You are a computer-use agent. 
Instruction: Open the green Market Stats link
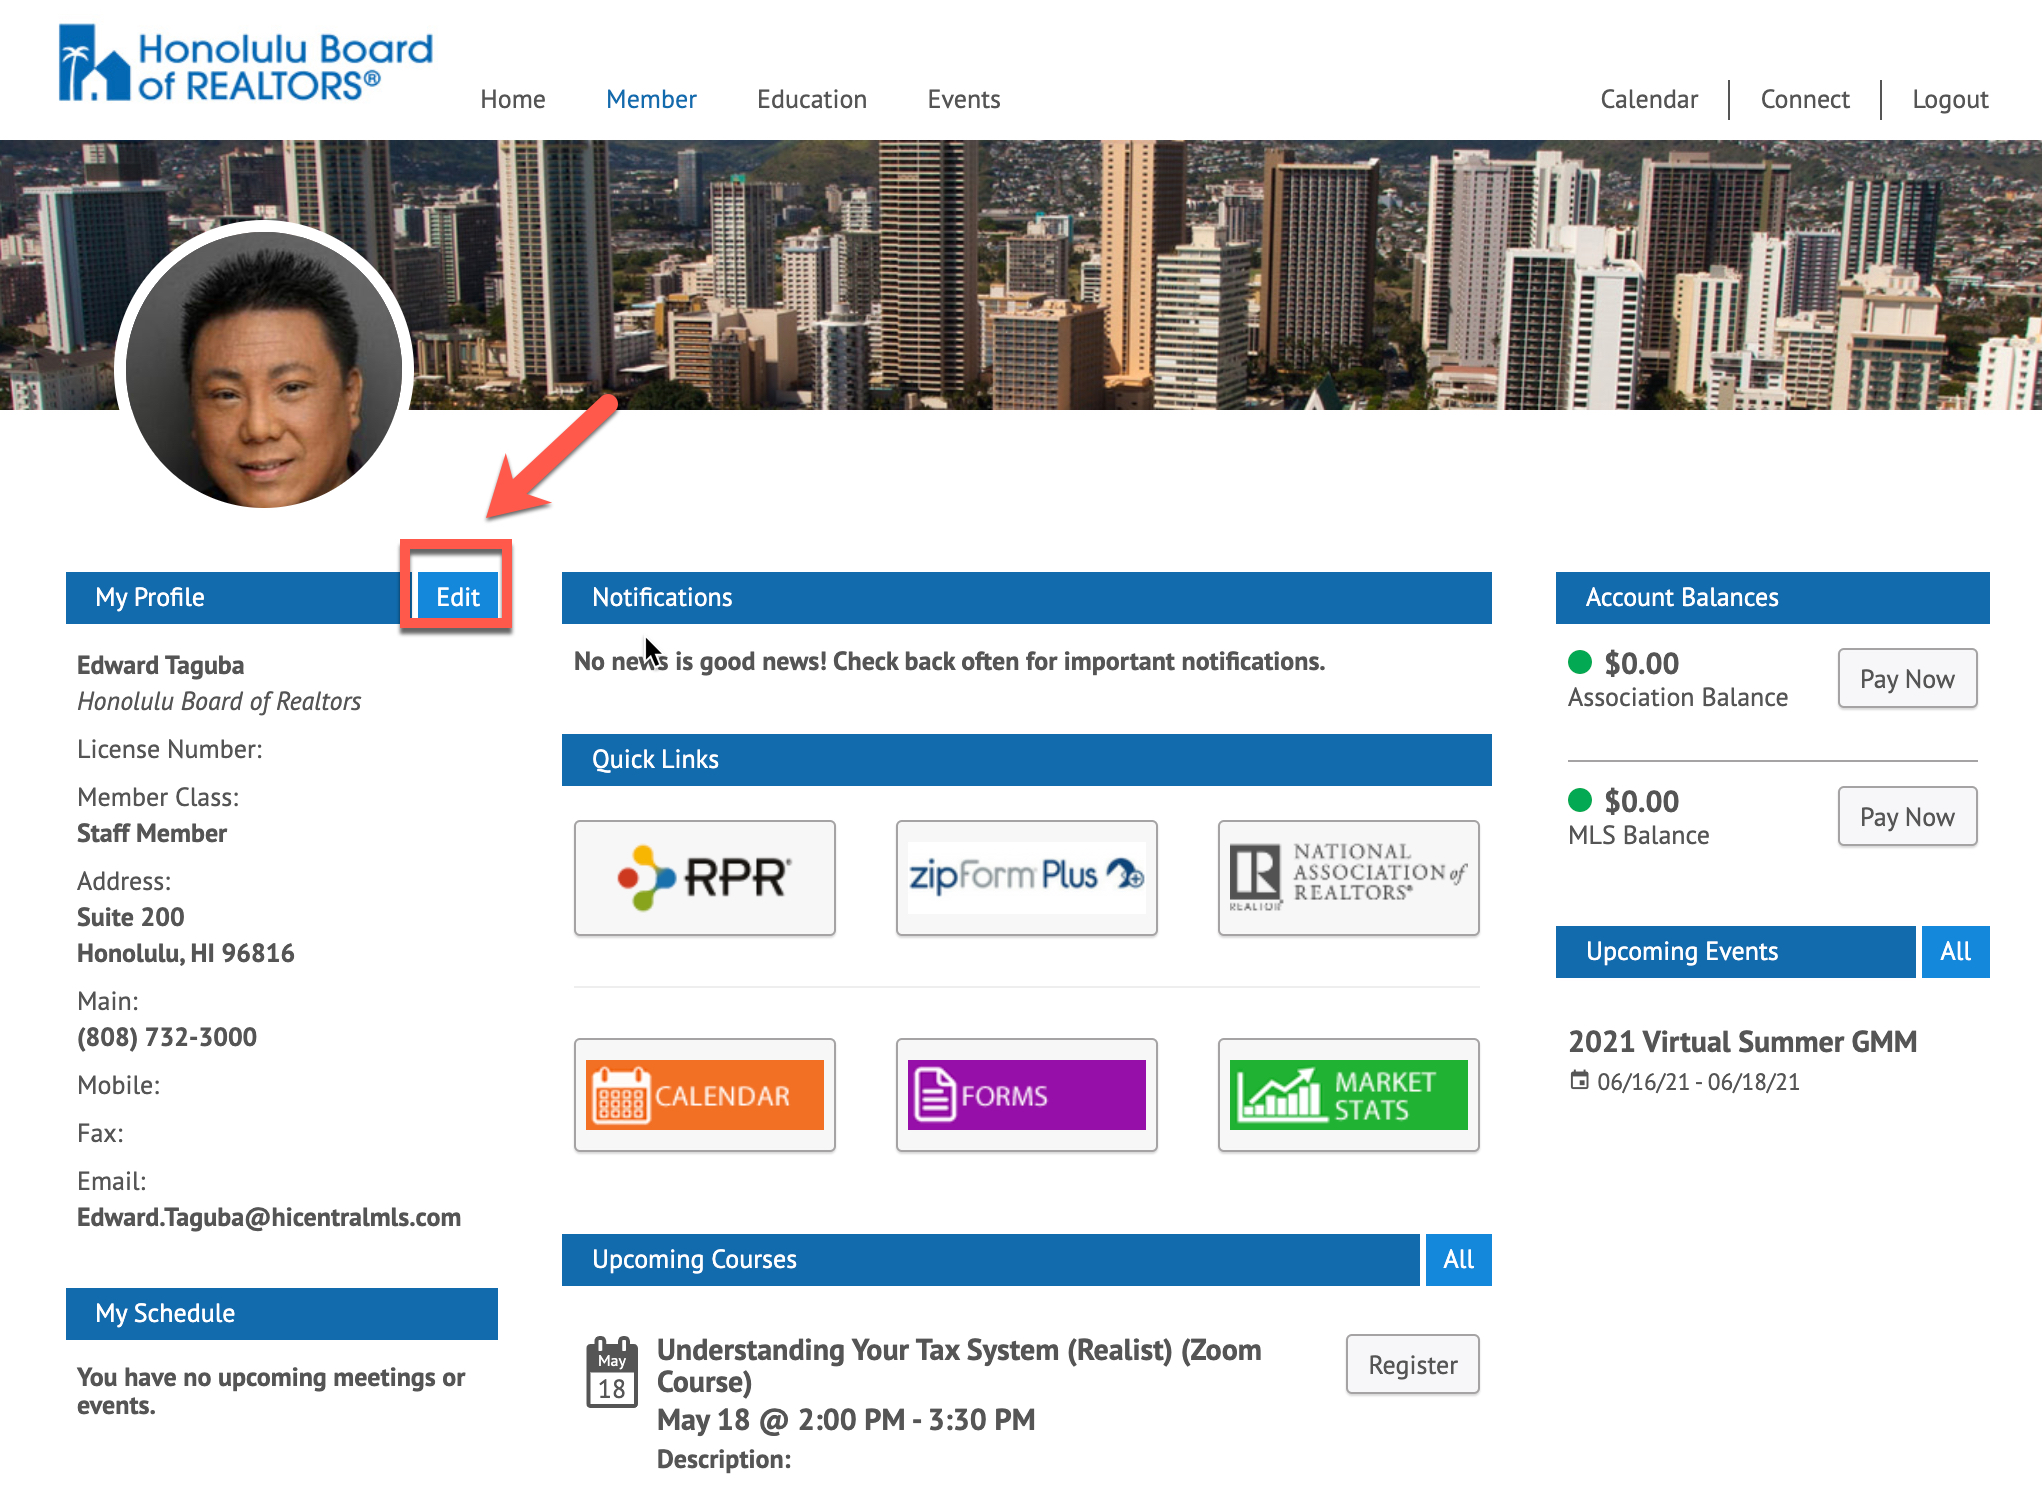[1348, 1095]
